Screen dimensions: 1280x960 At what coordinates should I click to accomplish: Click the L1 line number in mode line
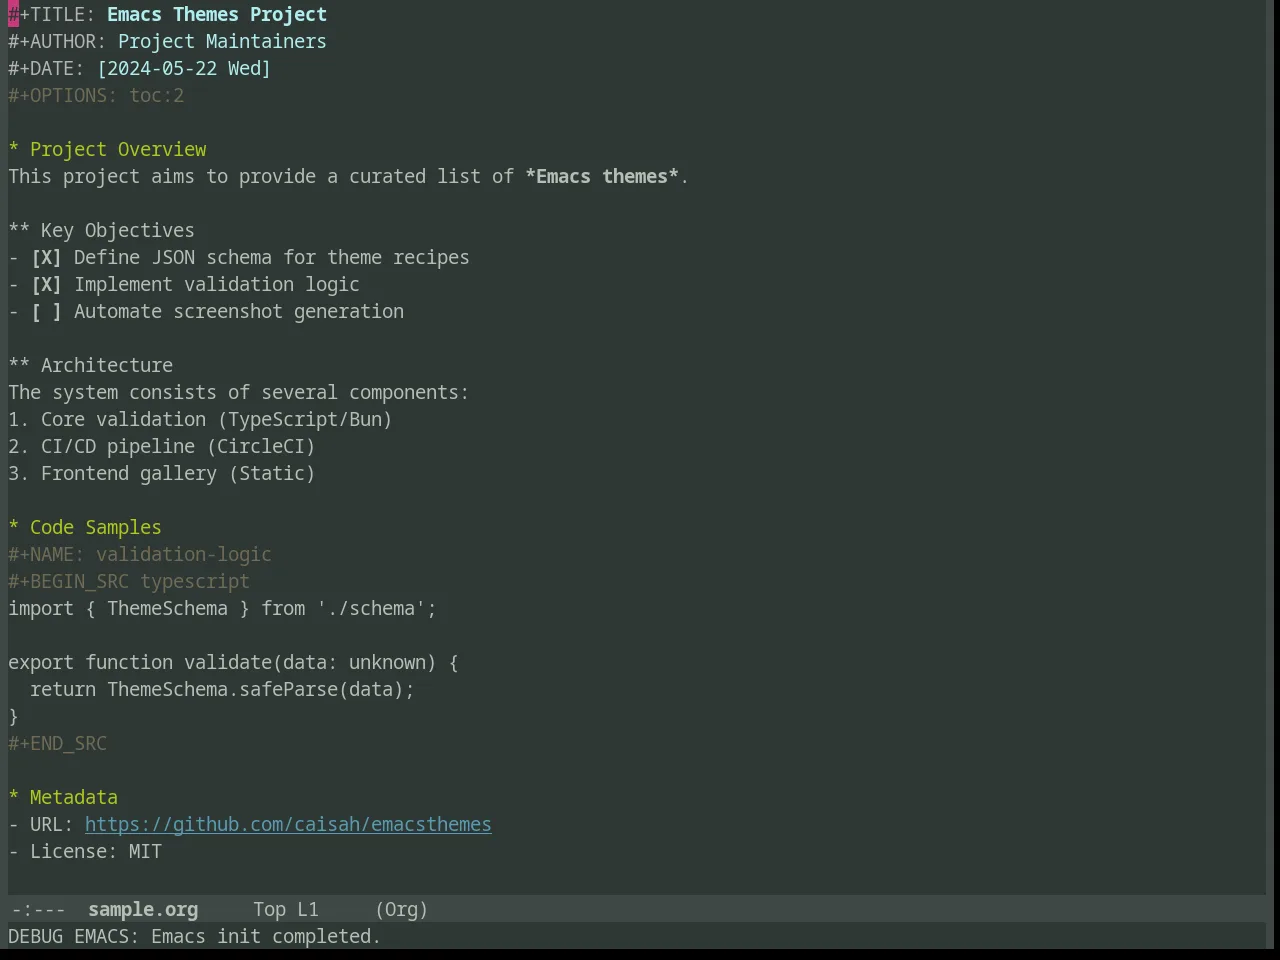click(x=308, y=910)
